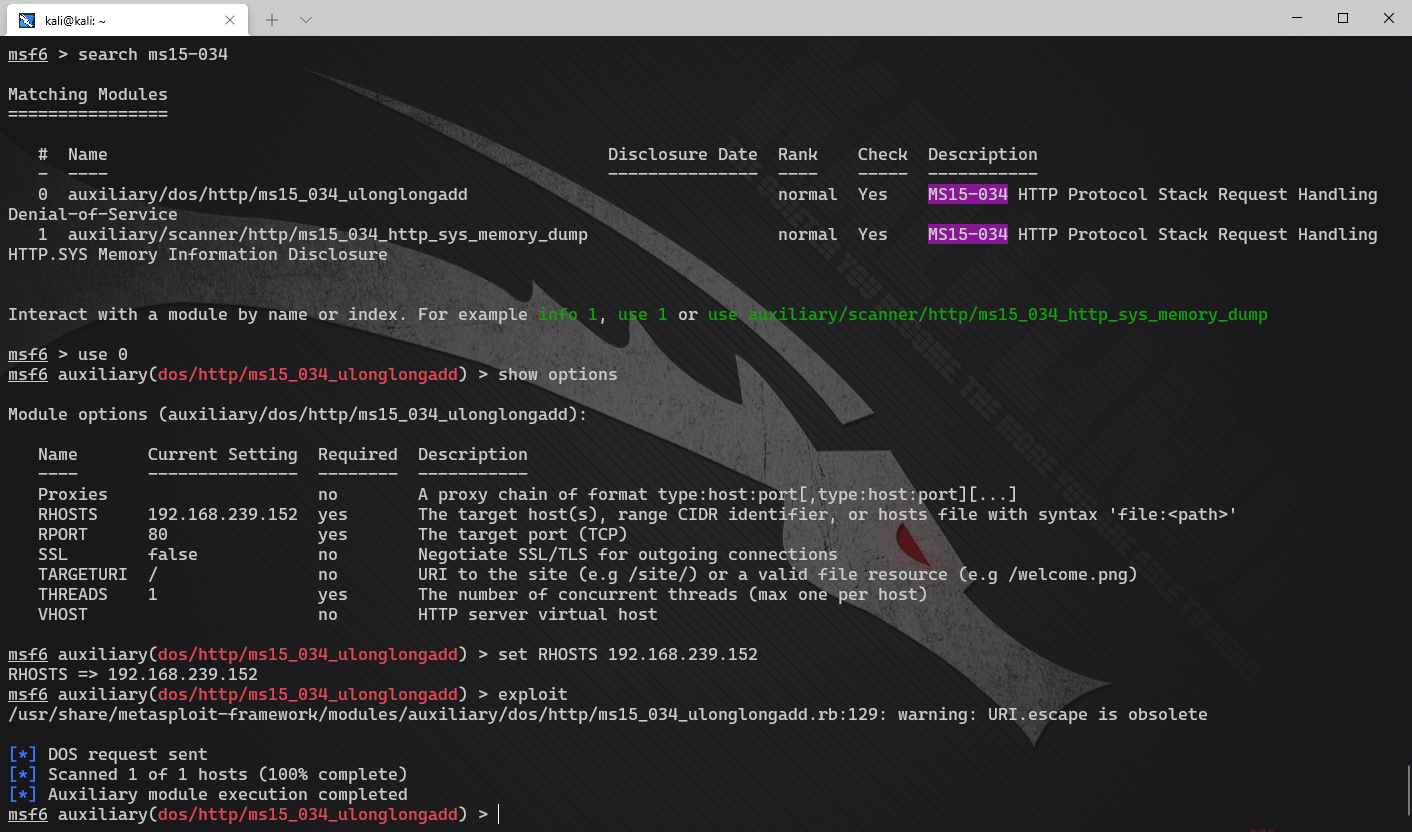Click 'HTTP server virtual host' description
Screen dimensions: 1412x832
coord(538,614)
